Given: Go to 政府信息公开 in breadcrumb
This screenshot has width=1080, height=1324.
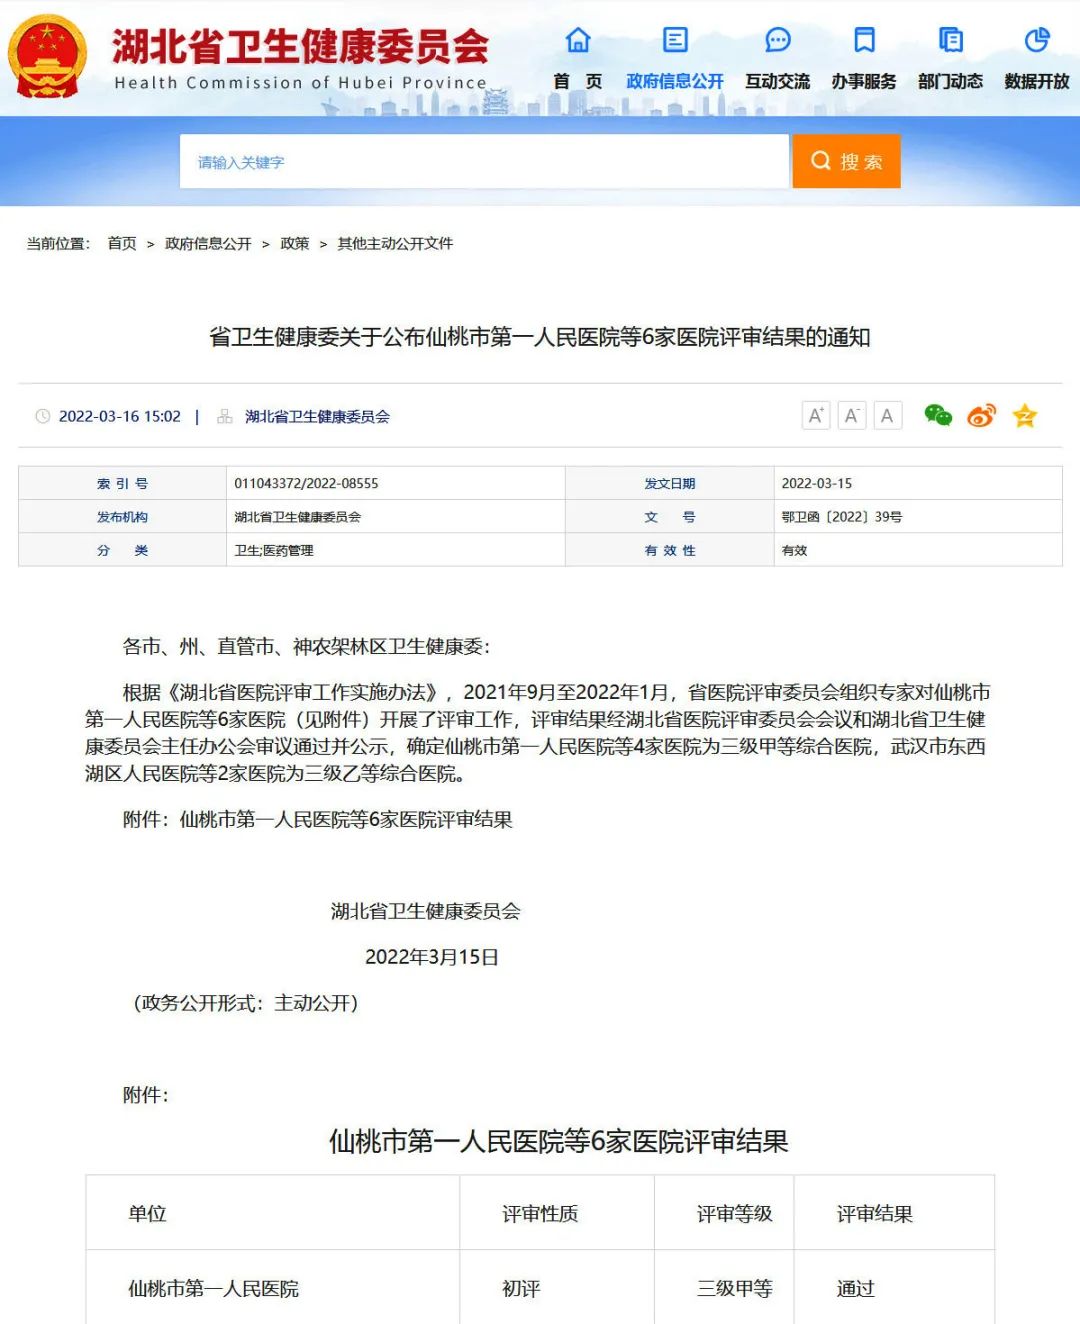Looking at the screenshot, I should click(x=208, y=243).
